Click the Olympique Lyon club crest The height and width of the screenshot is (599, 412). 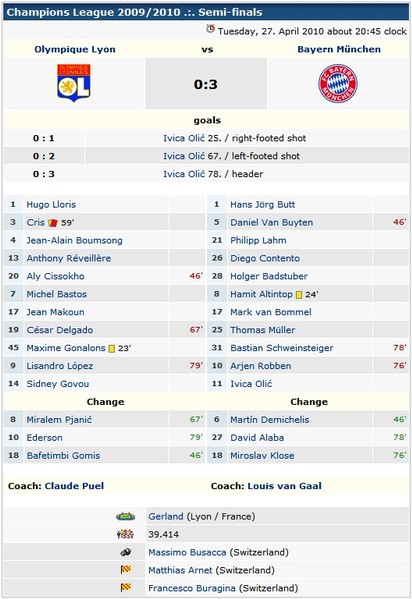[74, 83]
